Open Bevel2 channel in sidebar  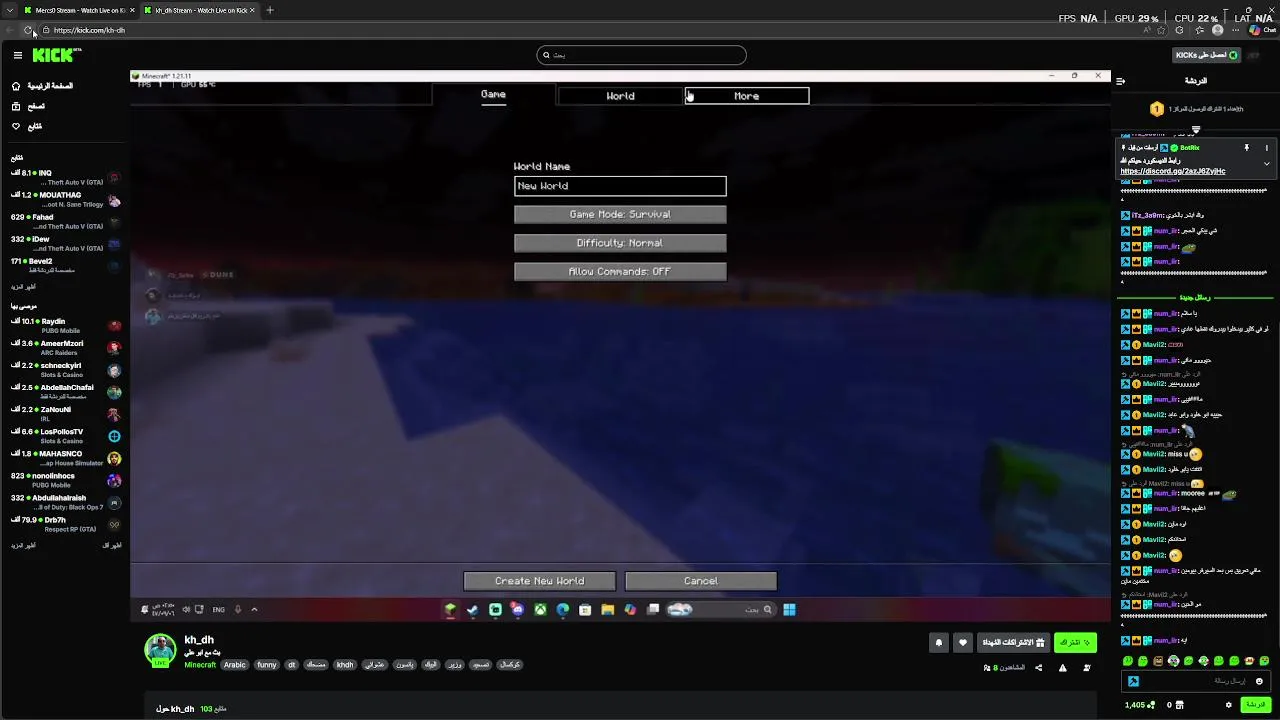[x=65, y=265]
